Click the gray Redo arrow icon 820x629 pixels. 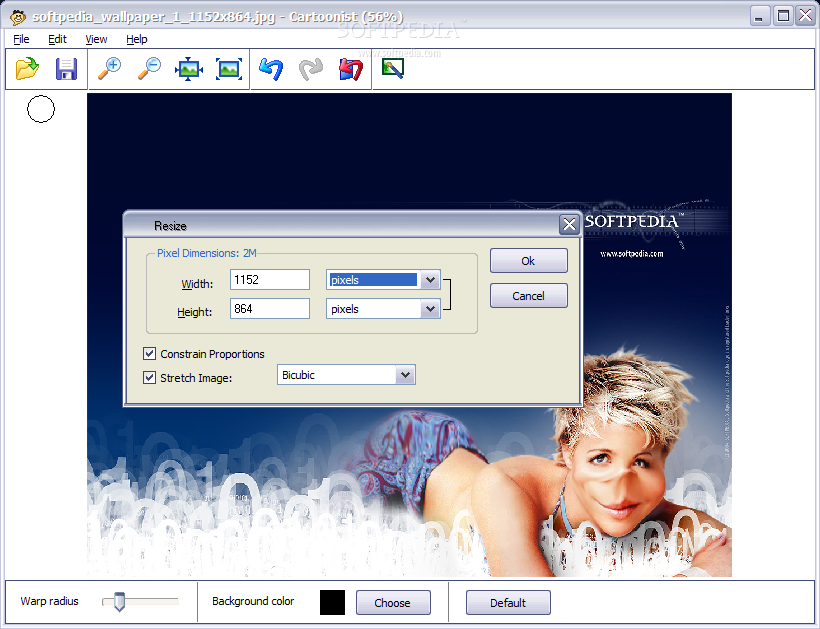[311, 68]
